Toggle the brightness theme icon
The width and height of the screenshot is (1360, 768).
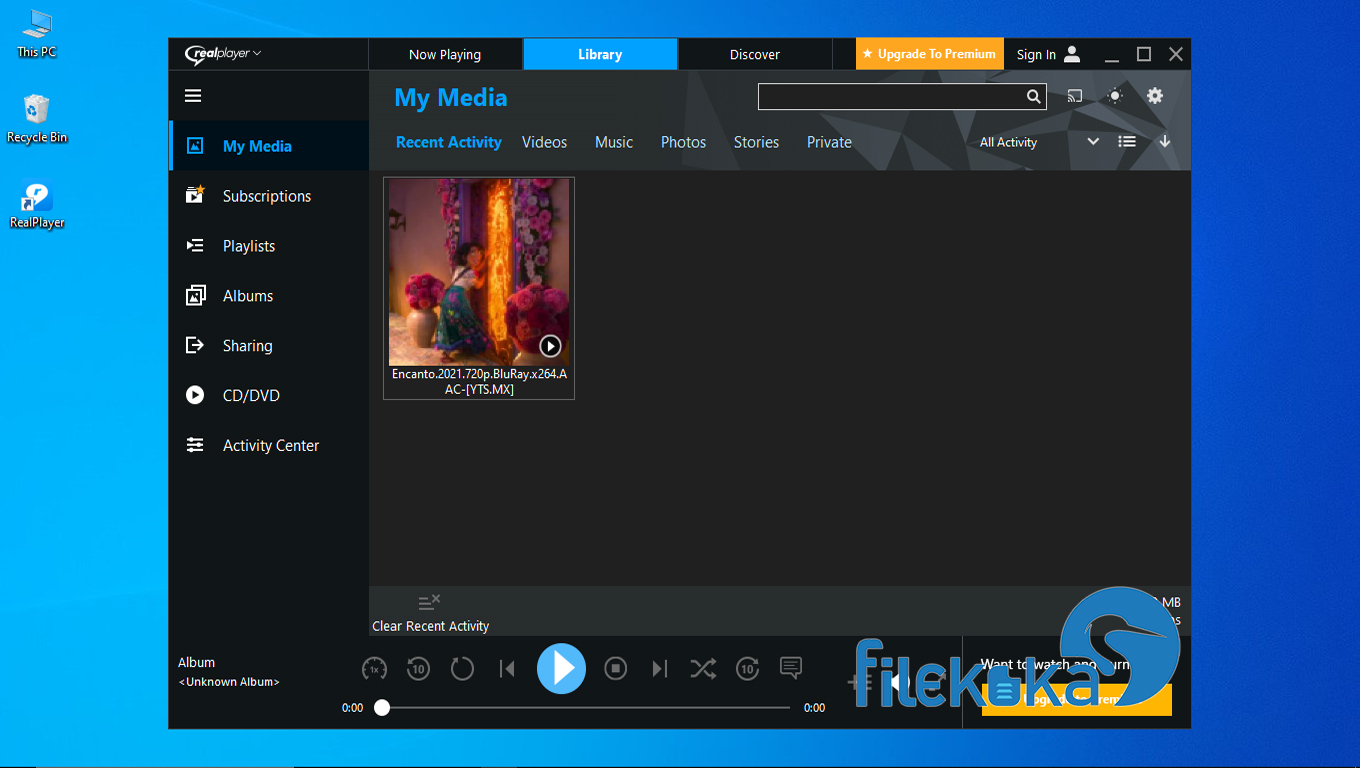click(1115, 96)
